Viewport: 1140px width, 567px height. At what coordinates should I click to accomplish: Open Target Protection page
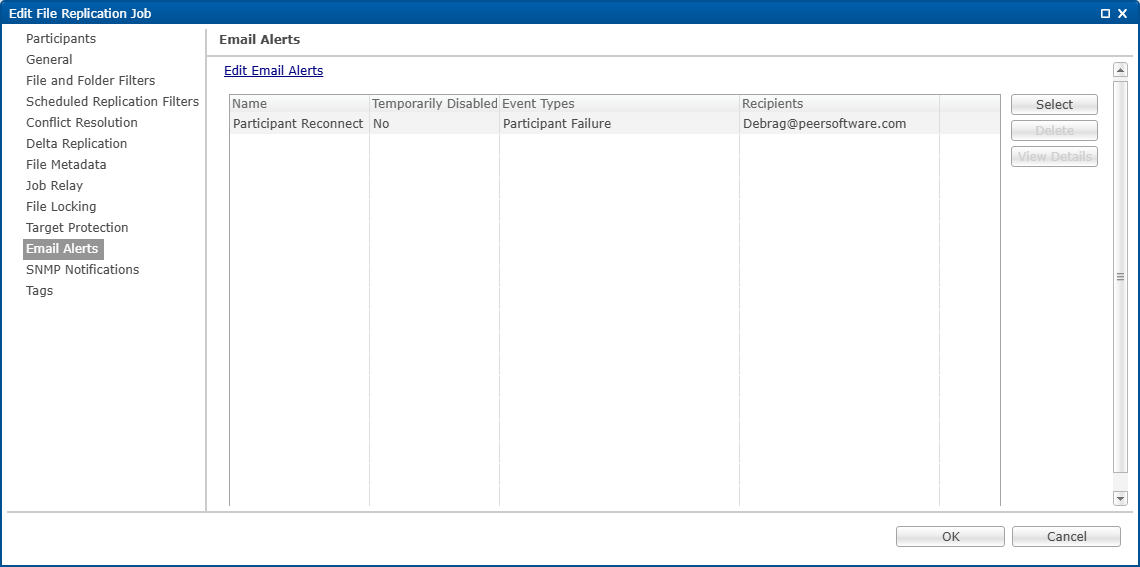[77, 228]
